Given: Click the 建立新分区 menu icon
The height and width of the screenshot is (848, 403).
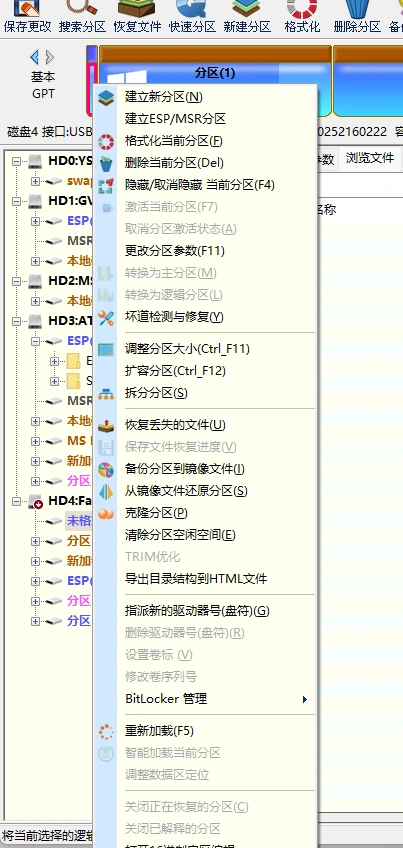Looking at the screenshot, I should 106,97.
